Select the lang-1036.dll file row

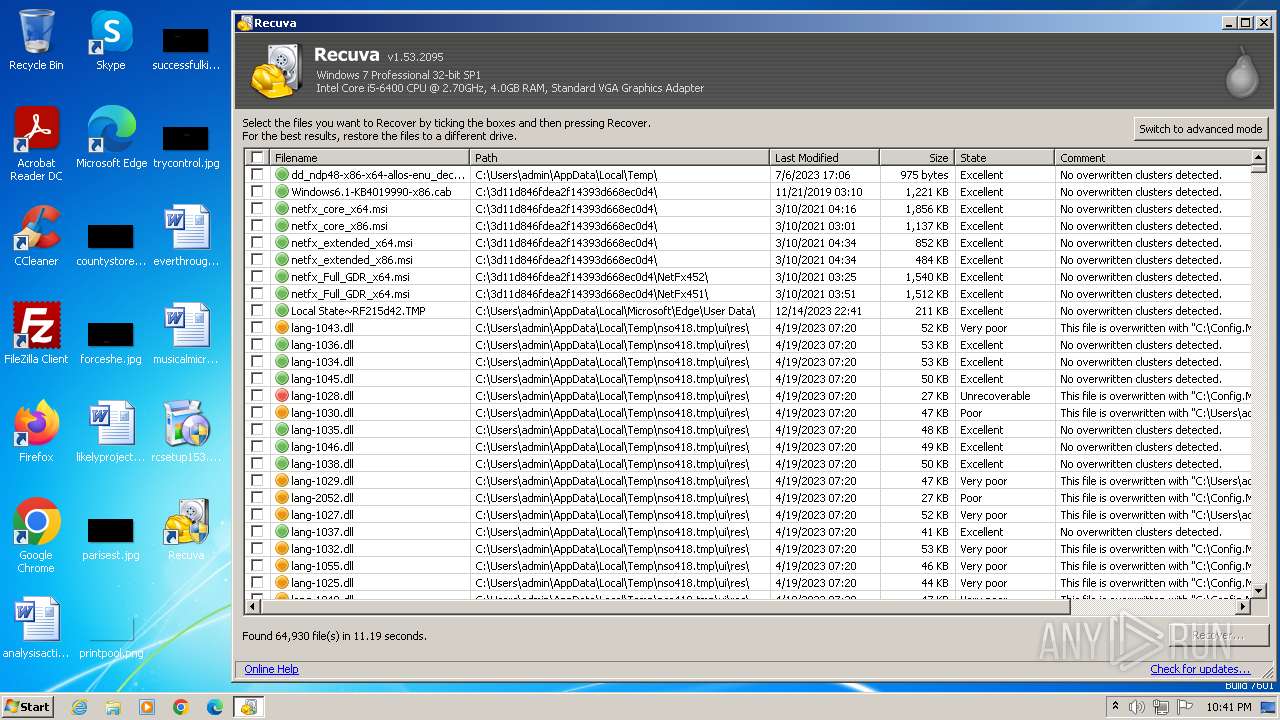pyautogui.click(x=748, y=345)
